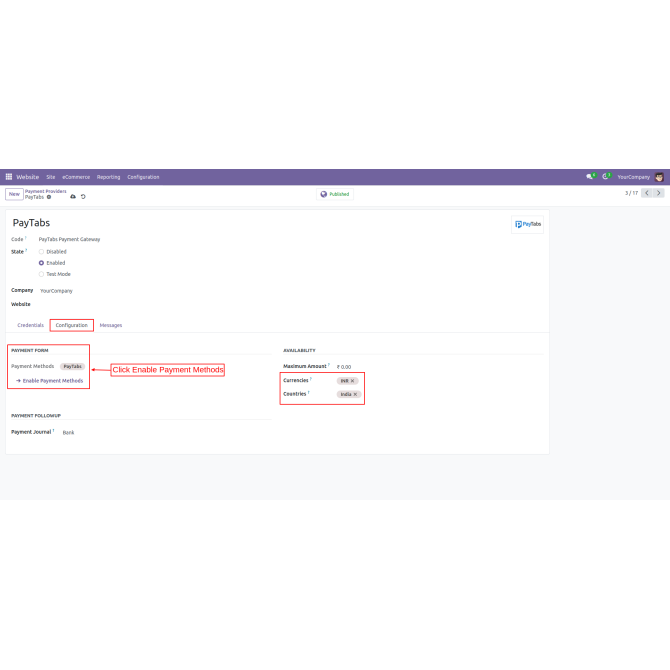Save record with the cloud upload icon
670x670 pixels.
point(73,197)
